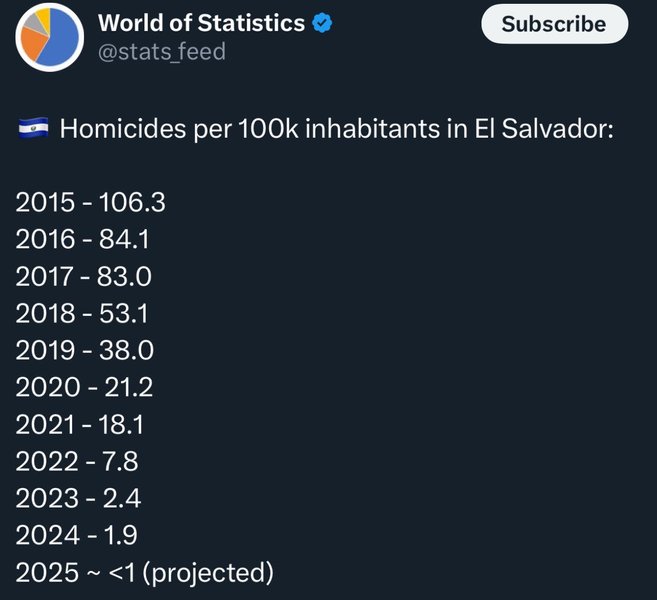Click the 2024 - 1.9 line
657x600 pixels.
click(77, 535)
